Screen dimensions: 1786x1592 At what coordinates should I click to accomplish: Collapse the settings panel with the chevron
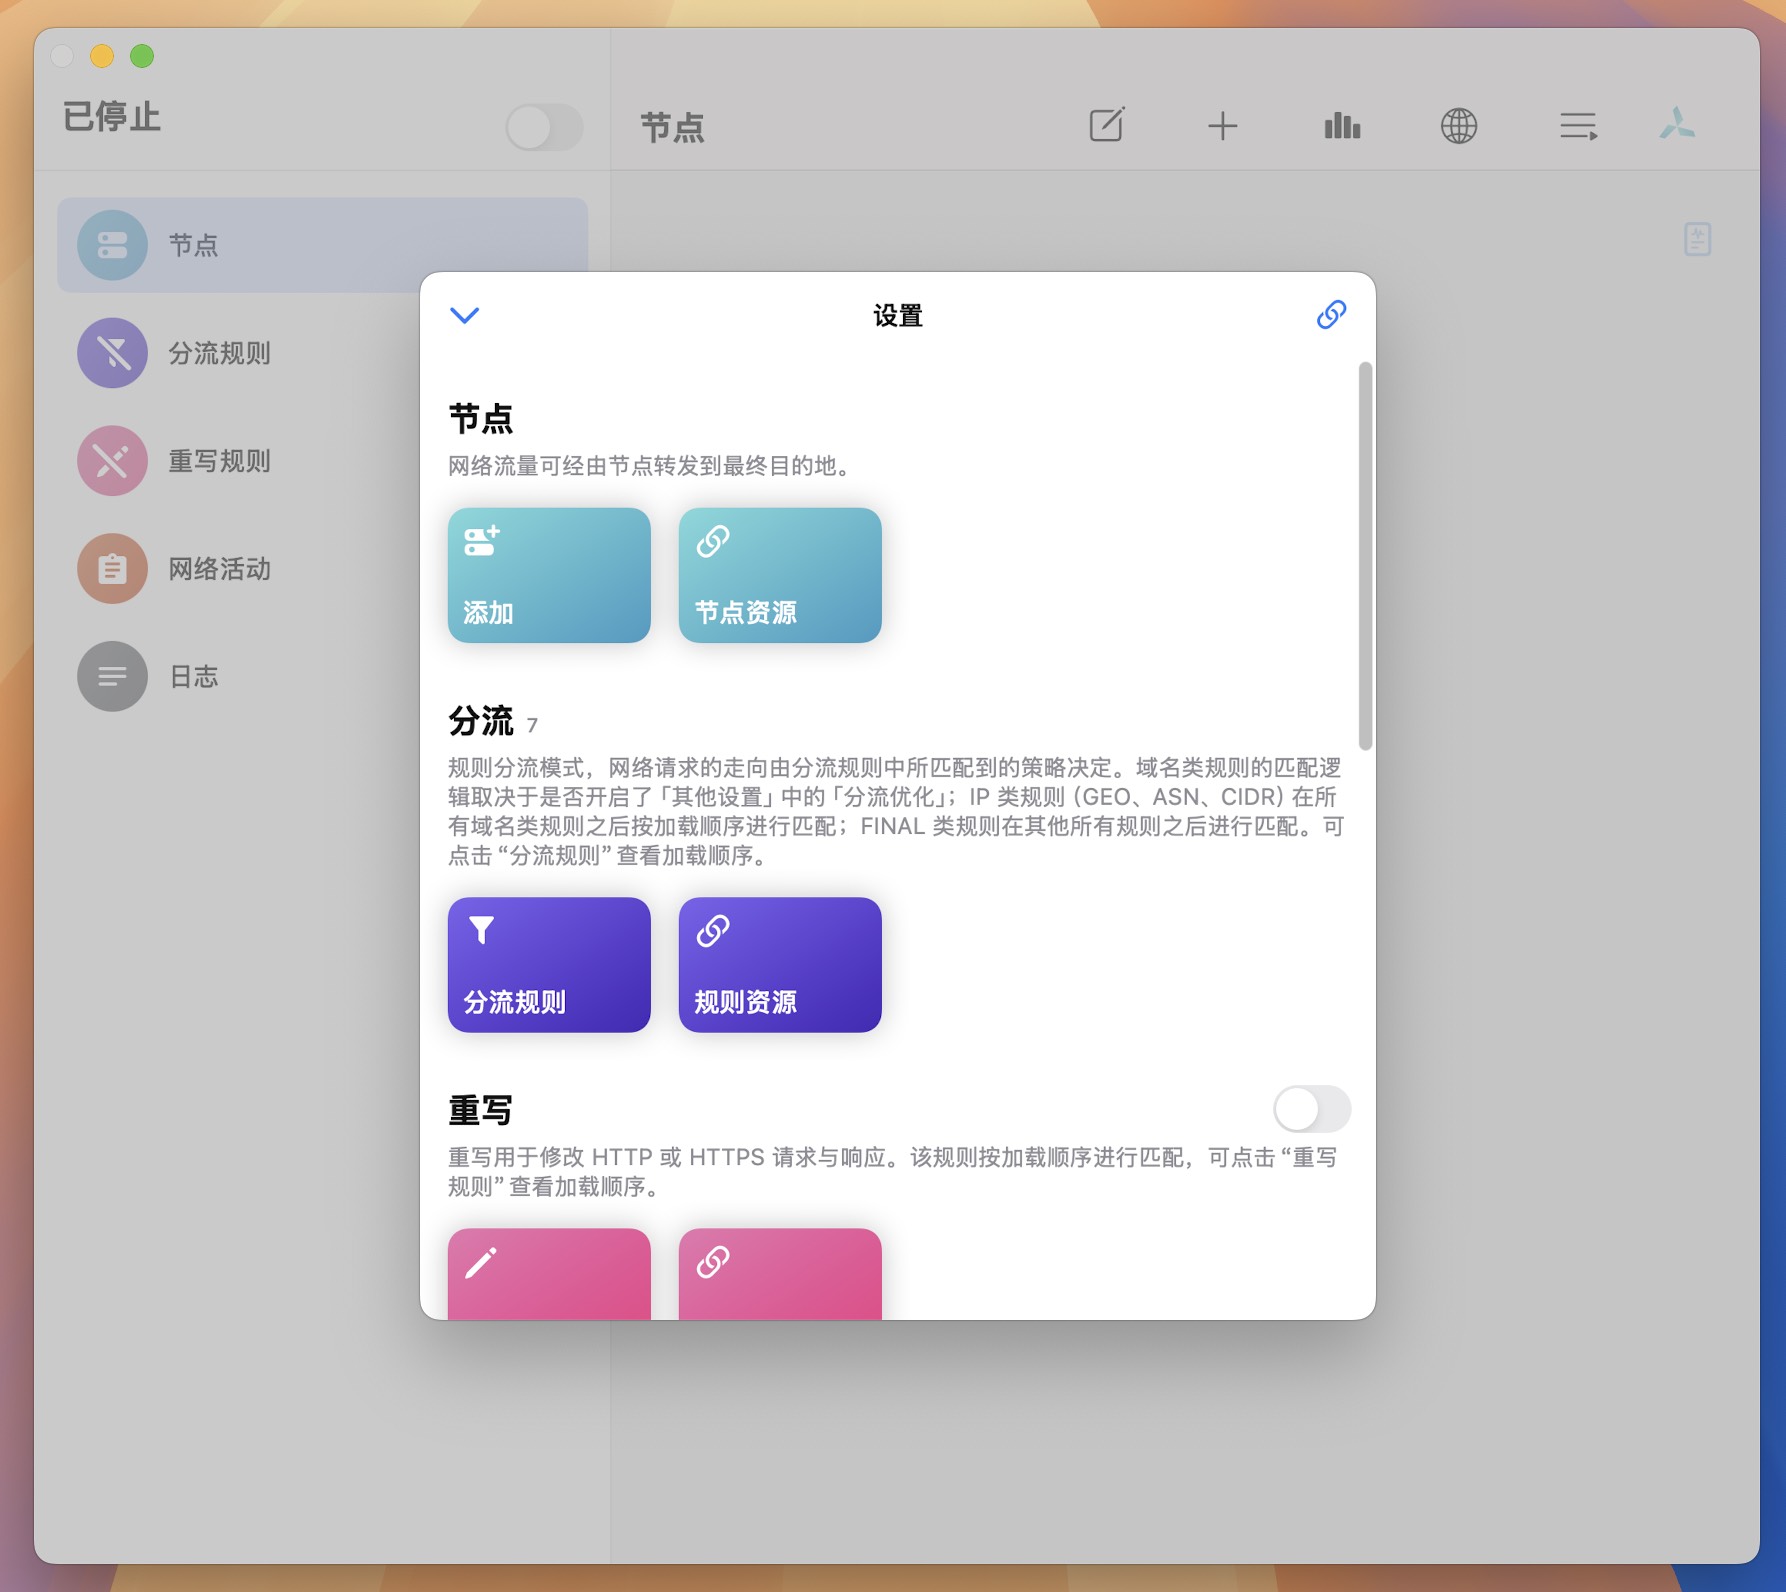click(x=463, y=314)
